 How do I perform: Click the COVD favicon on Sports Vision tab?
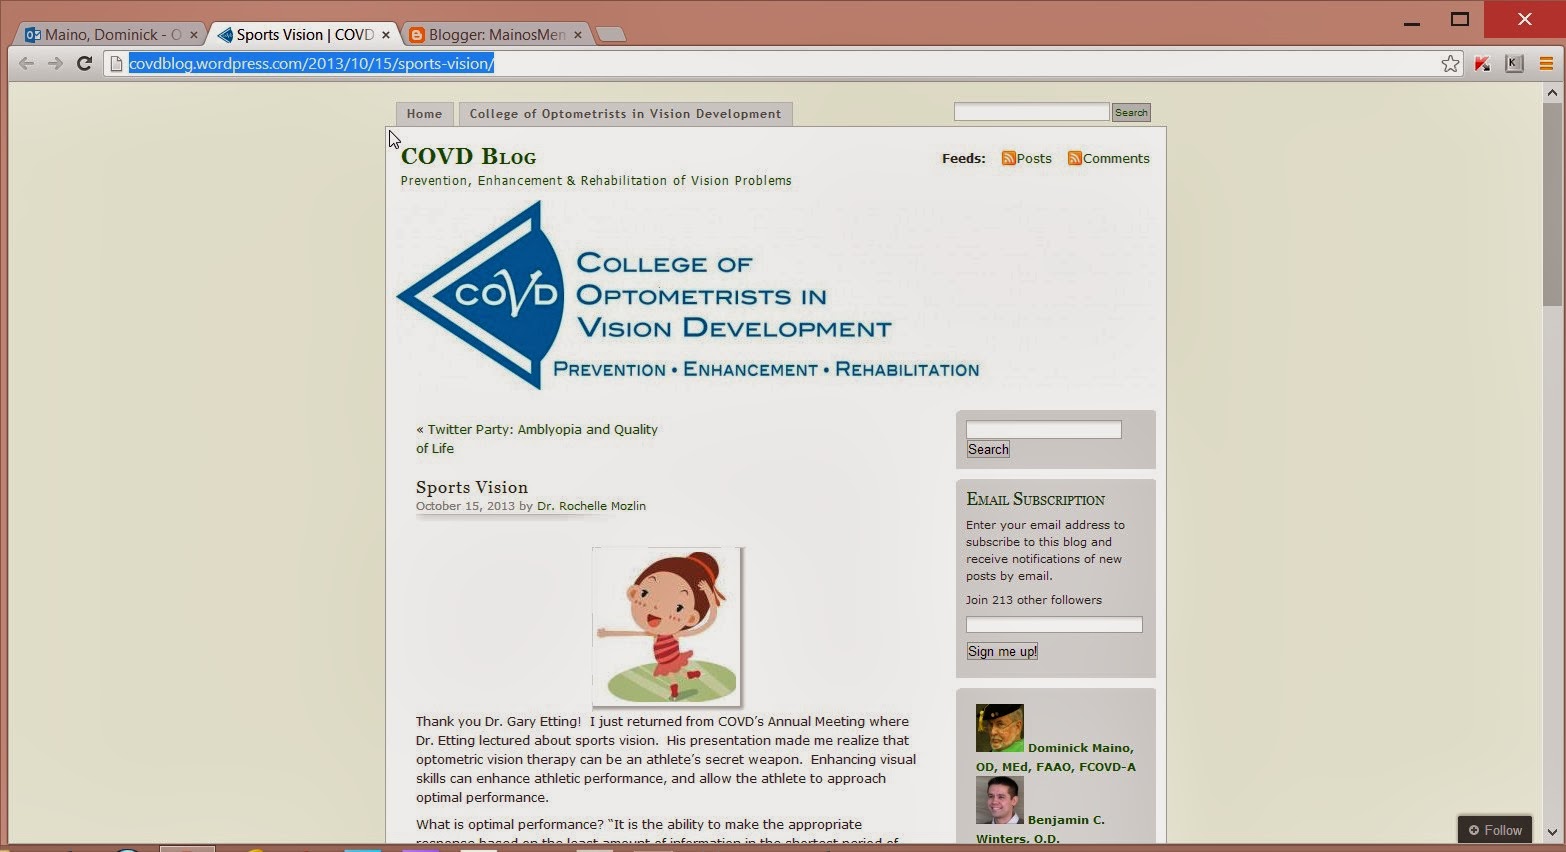point(225,35)
